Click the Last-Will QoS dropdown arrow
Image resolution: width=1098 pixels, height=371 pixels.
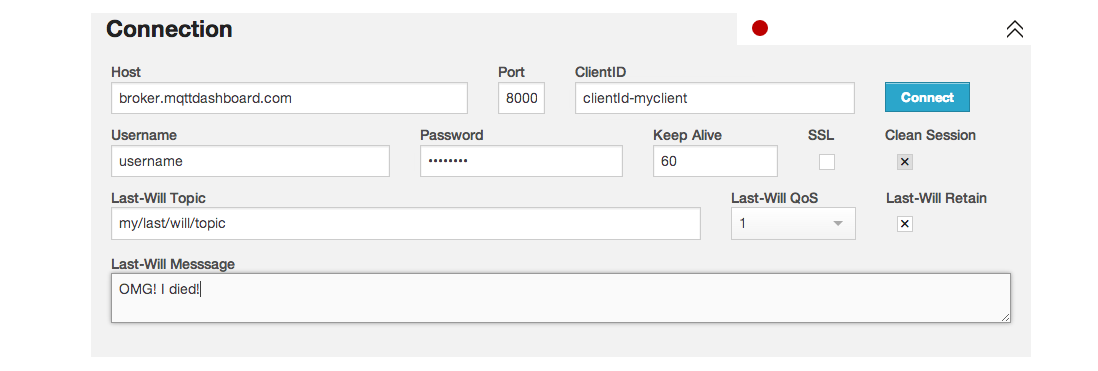pos(837,224)
